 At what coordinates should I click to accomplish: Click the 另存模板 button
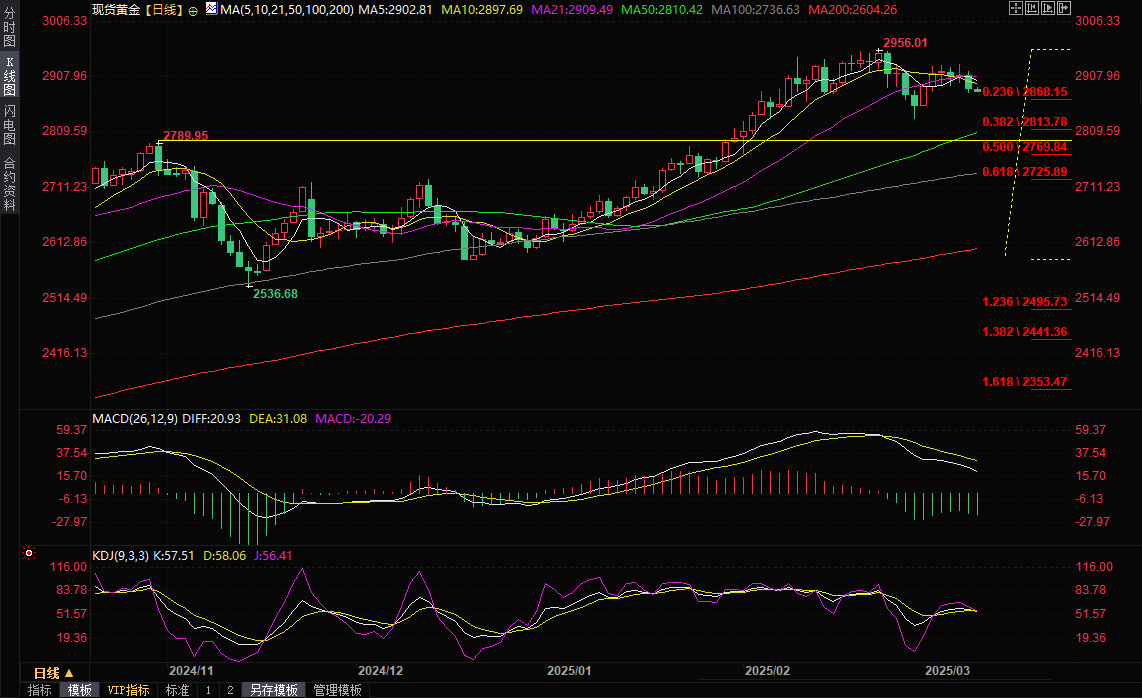coord(274,690)
